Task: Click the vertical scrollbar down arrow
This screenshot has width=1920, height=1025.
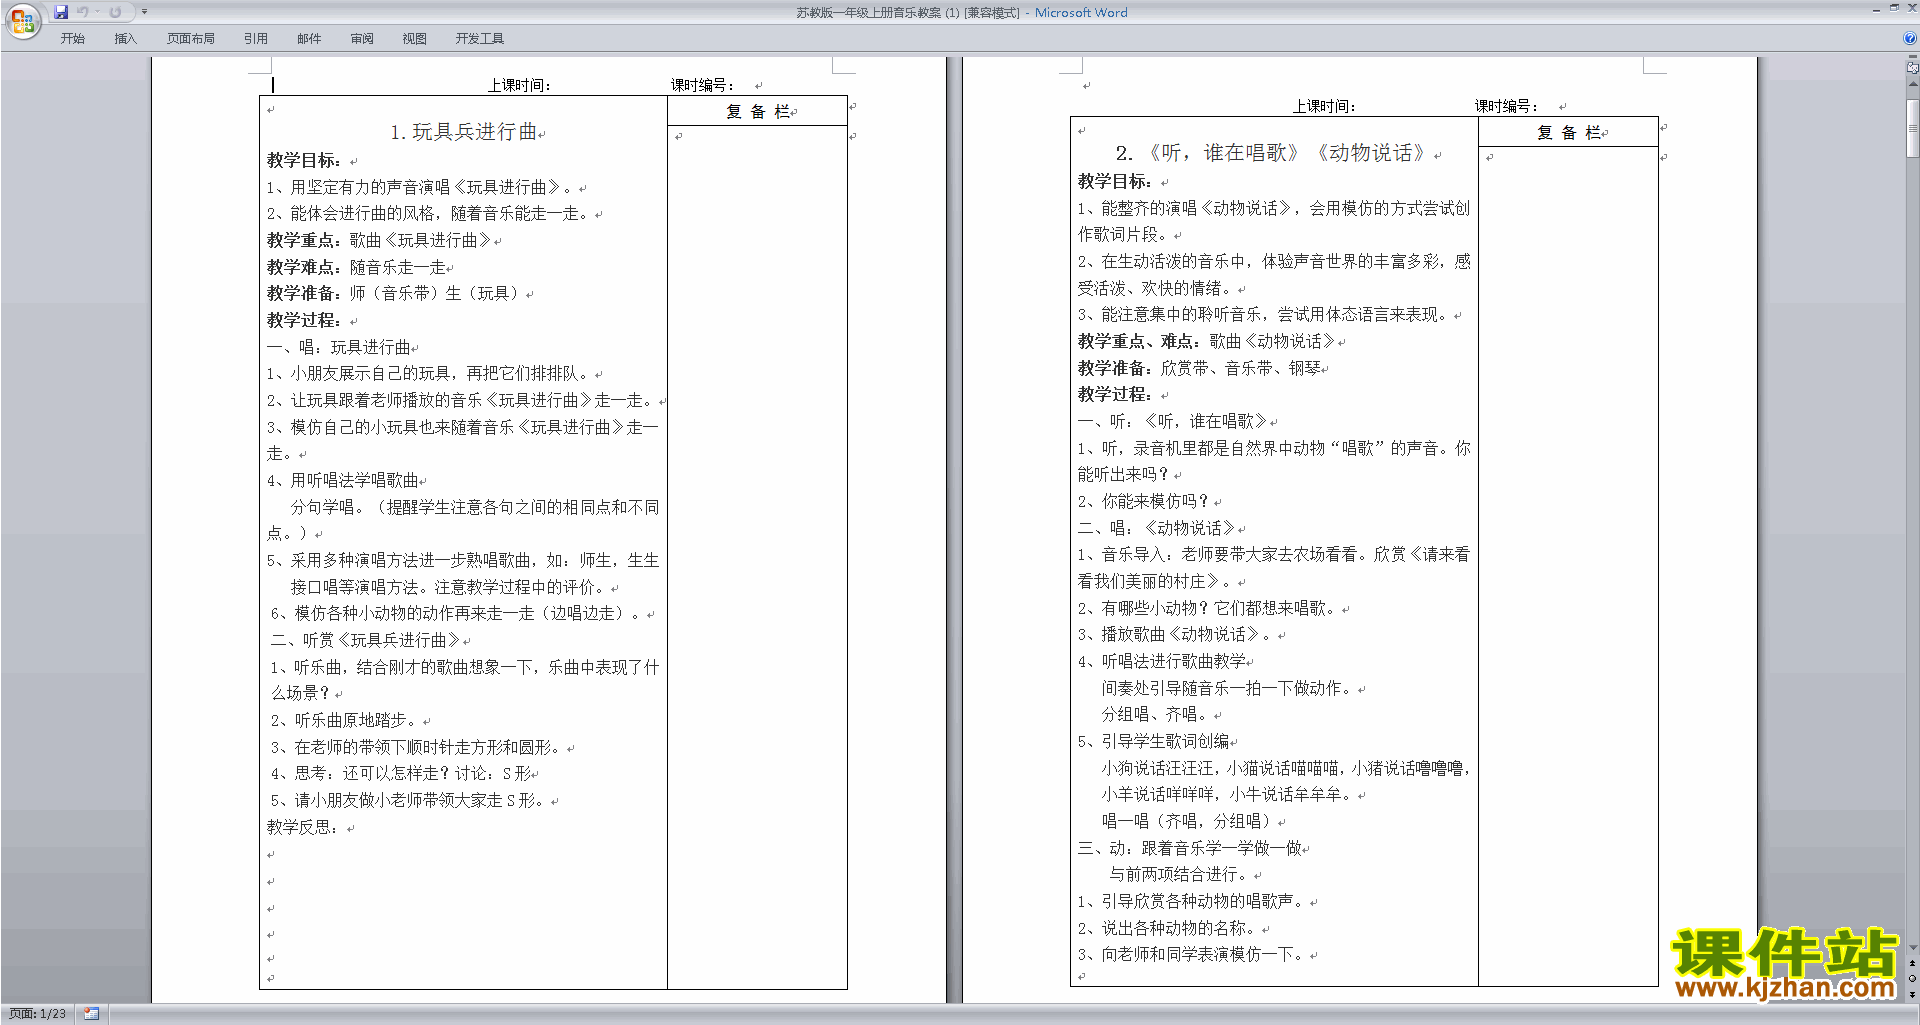Action: coord(1913,948)
